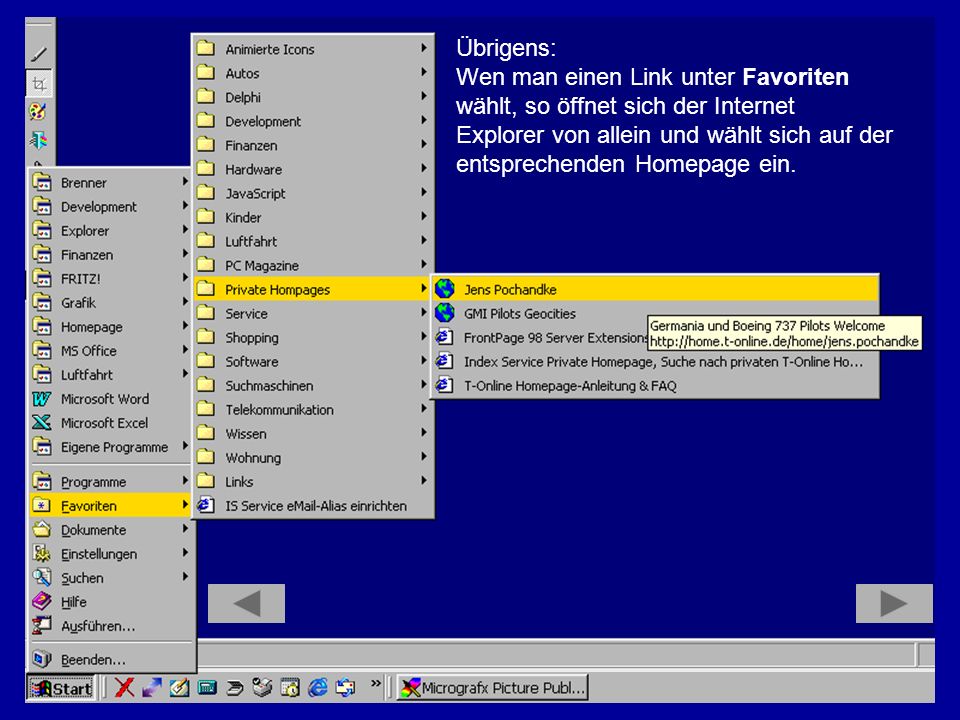Go to the previous slide with the left arrow
The height and width of the screenshot is (720, 960).
click(x=246, y=603)
